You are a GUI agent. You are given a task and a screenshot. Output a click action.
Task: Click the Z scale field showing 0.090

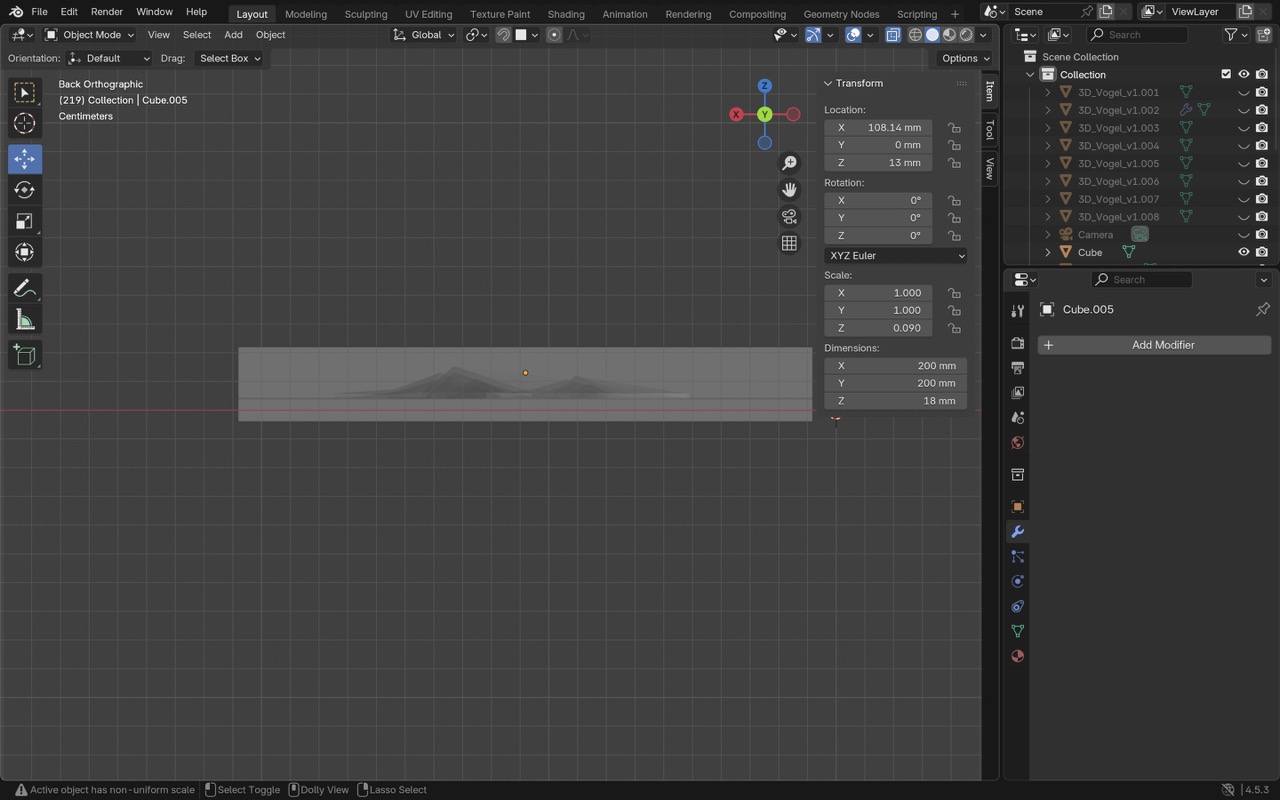click(878, 328)
